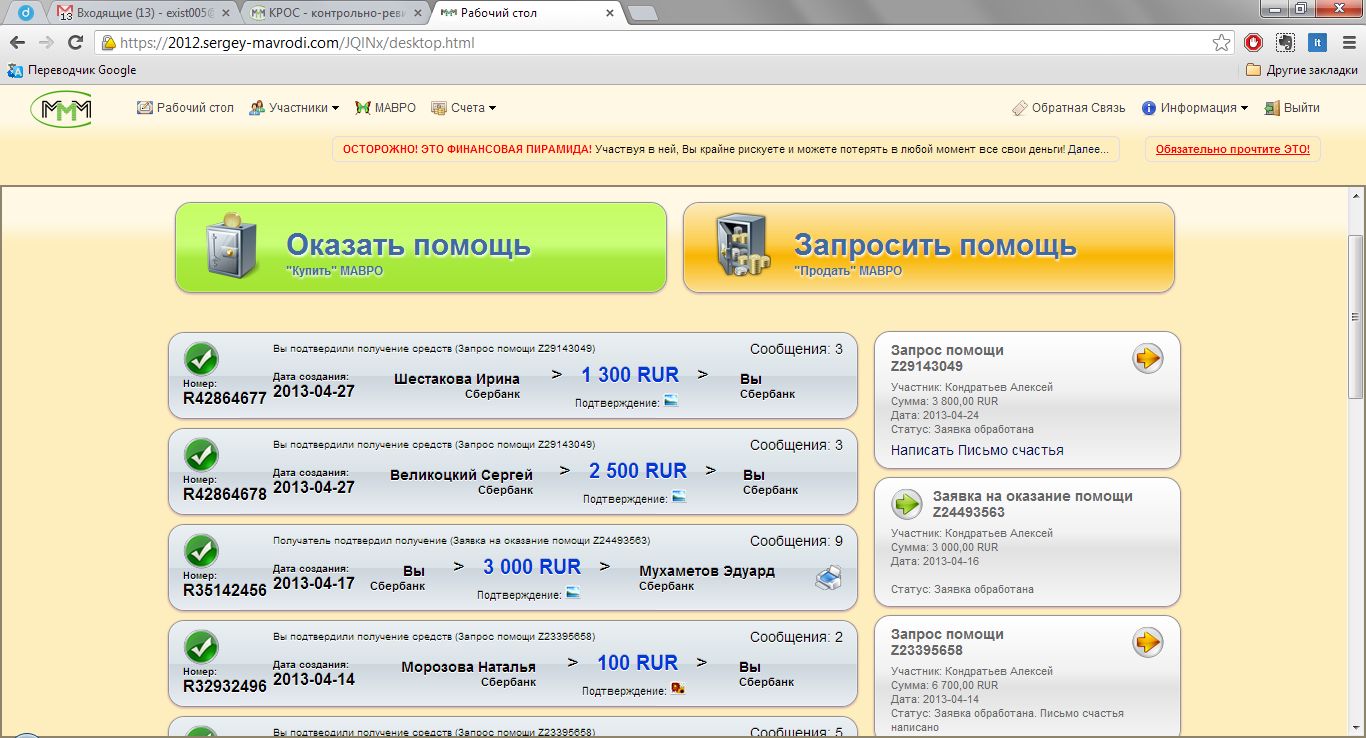Expand the Счета dropdown menu
The height and width of the screenshot is (738, 1366).
click(463, 108)
